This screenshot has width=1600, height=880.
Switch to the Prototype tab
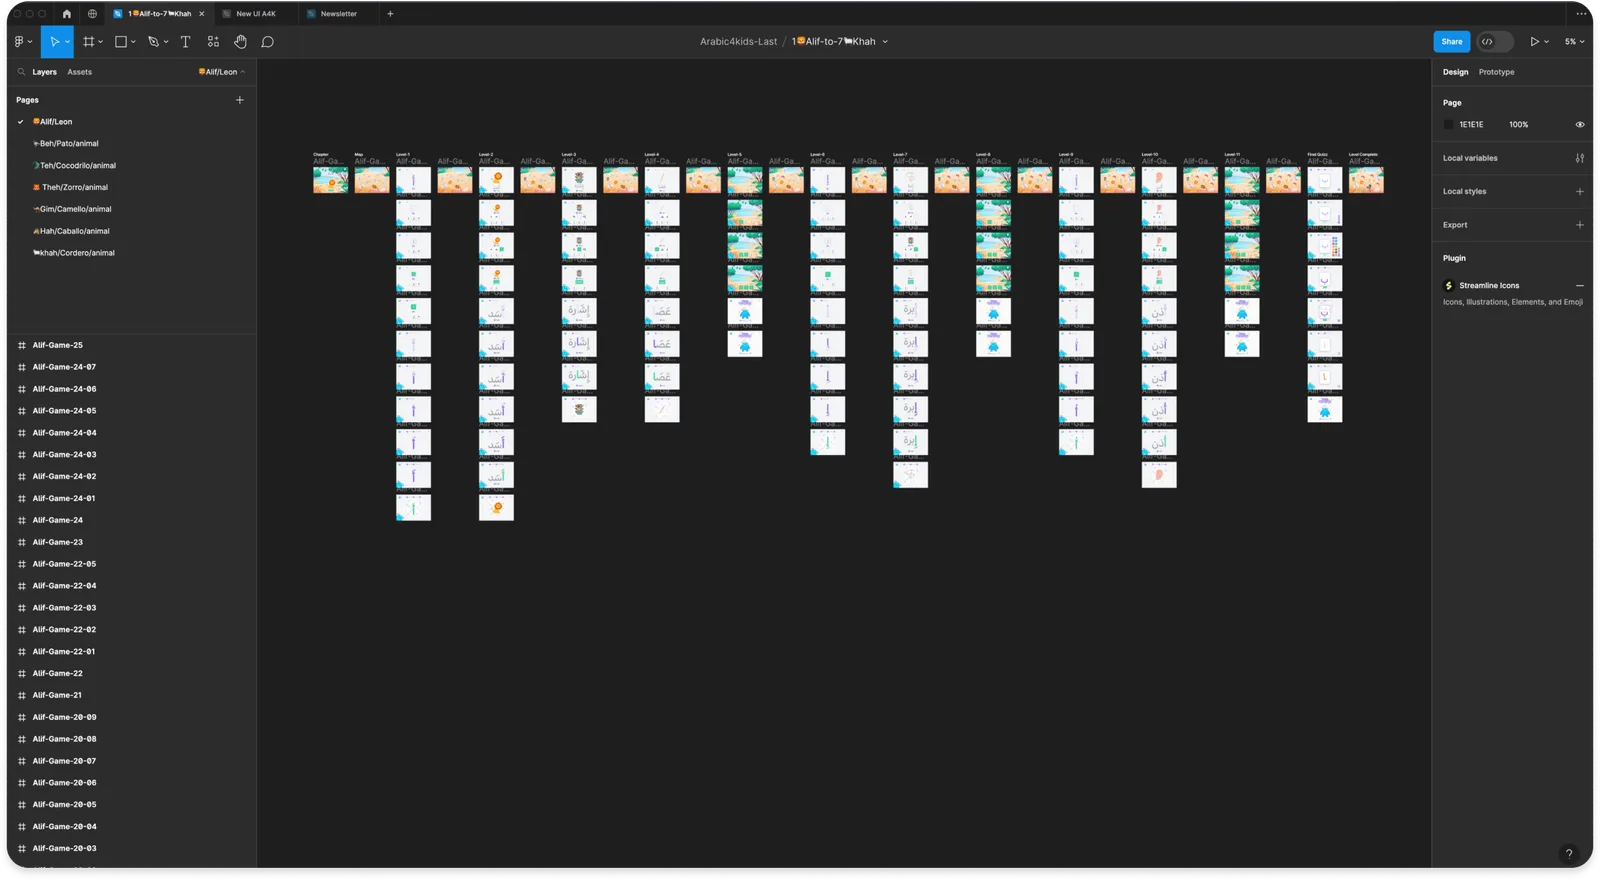point(1496,72)
